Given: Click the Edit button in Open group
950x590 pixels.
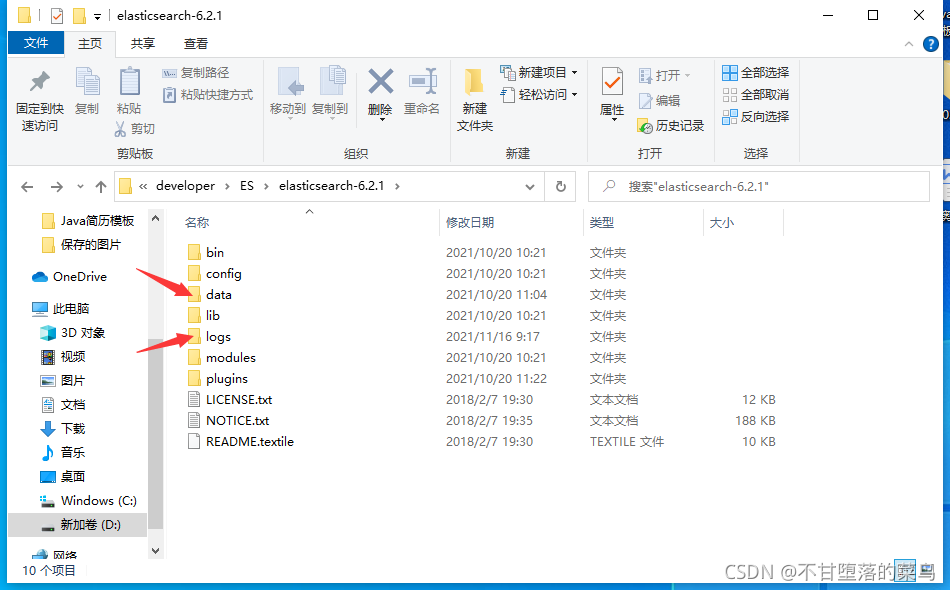Looking at the screenshot, I should point(659,101).
